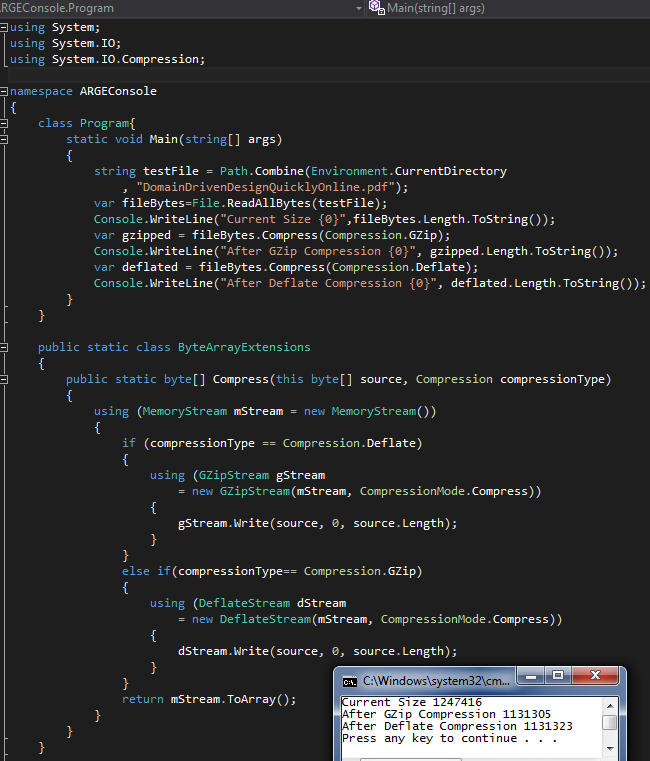Collapse the ByteArrayExtensions class outline

pos(5,347)
